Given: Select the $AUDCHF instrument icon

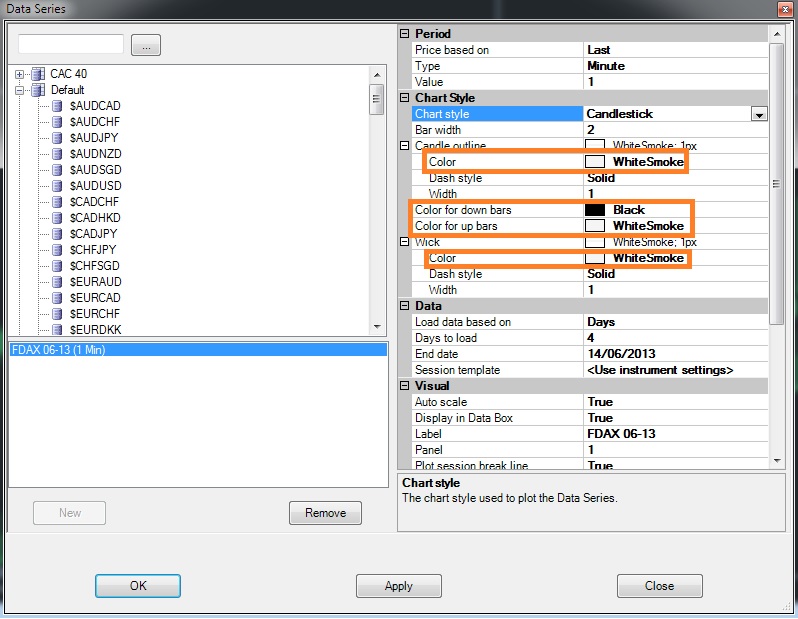Looking at the screenshot, I should (58, 122).
